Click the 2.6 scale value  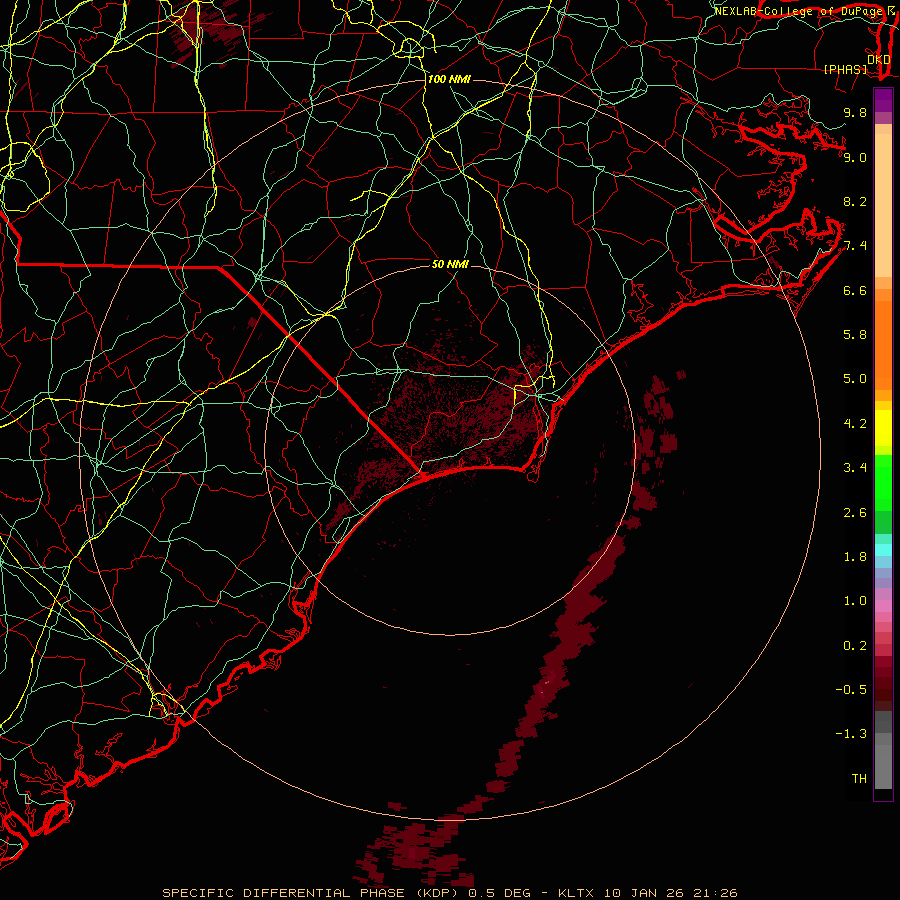pos(855,513)
